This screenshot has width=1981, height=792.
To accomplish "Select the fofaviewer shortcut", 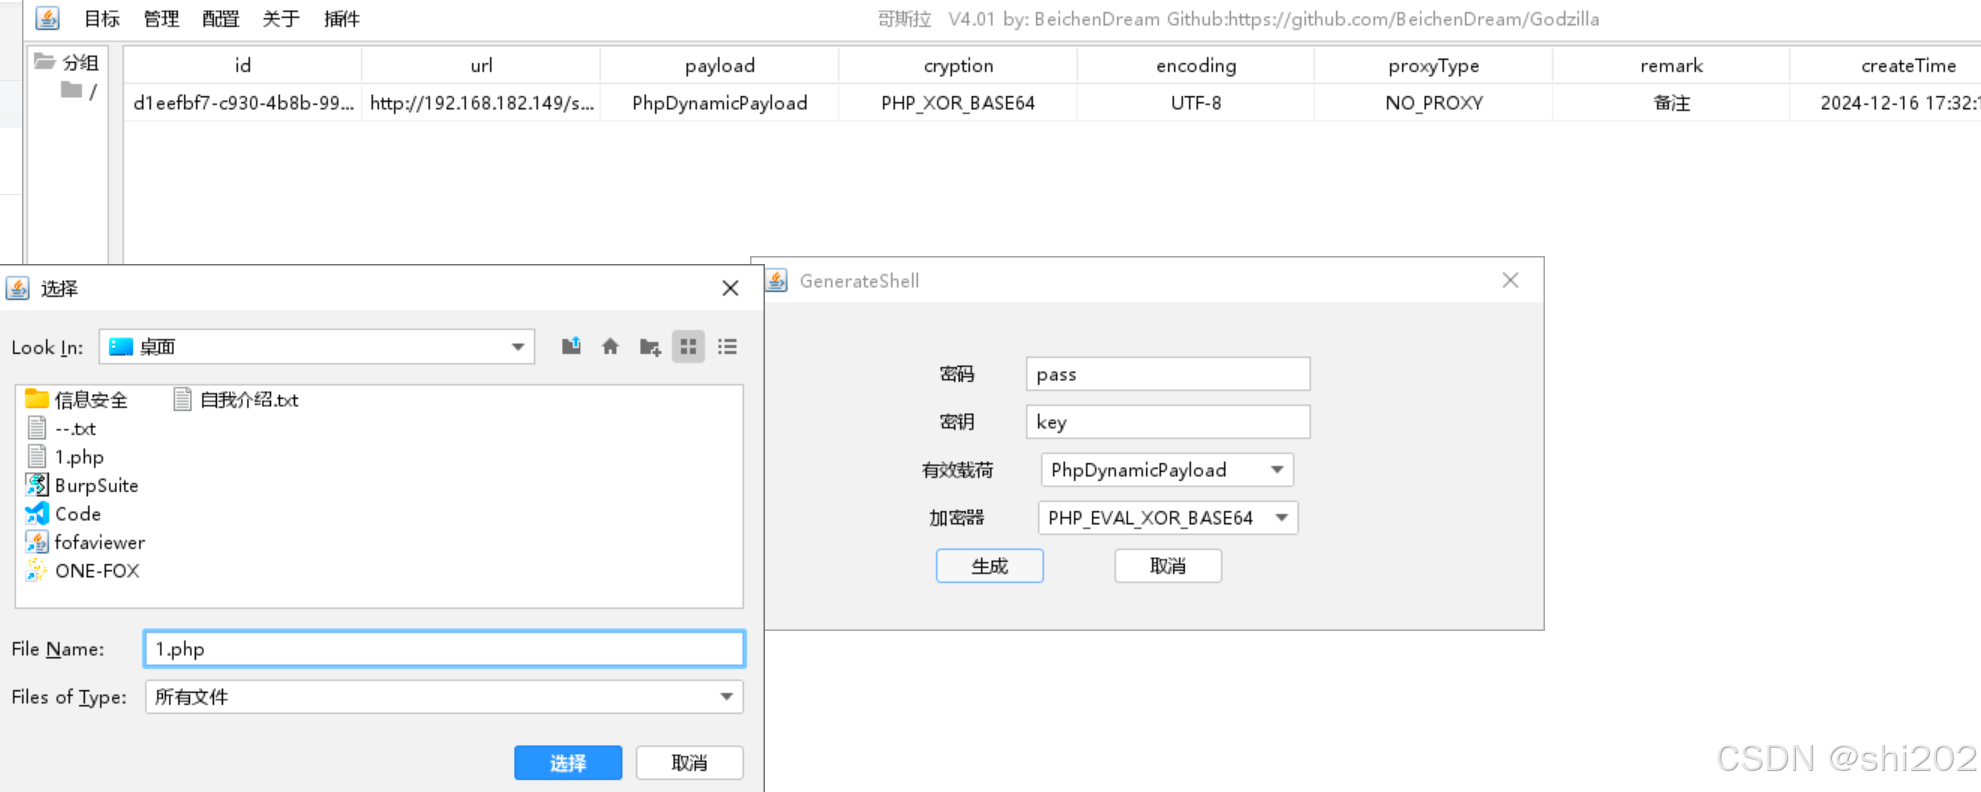I will pyautogui.click(x=85, y=543).
